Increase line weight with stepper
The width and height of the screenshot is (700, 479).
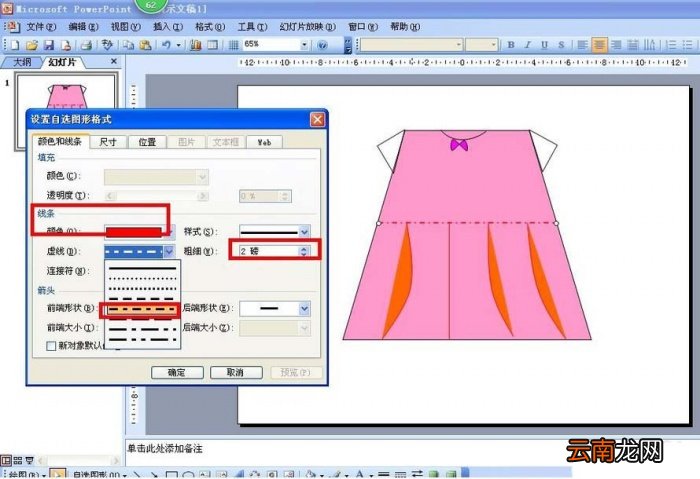304,248
